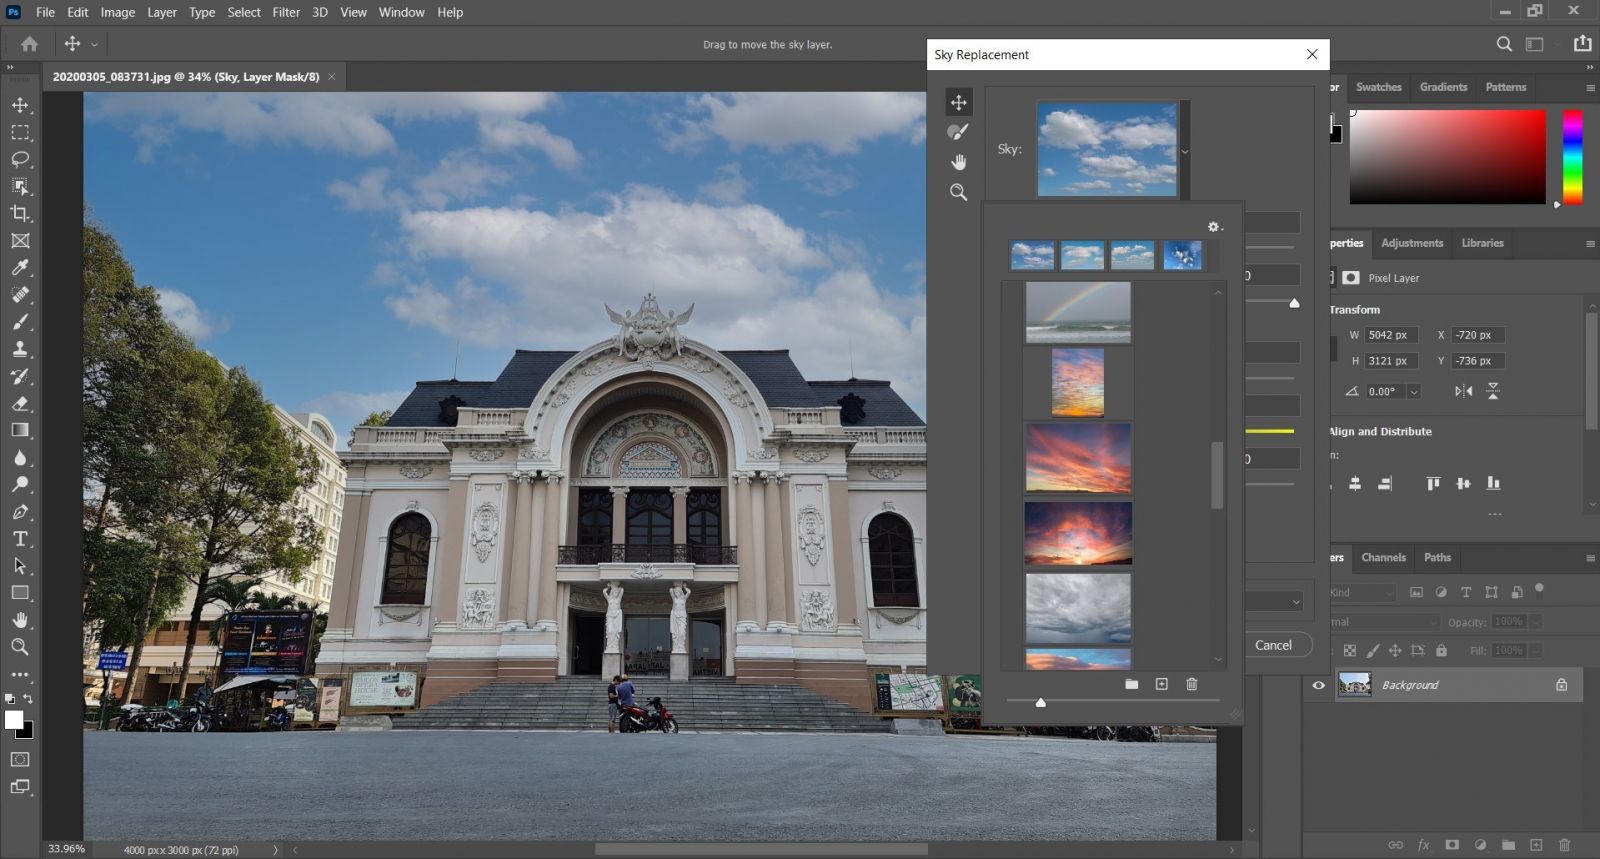Image resolution: width=1600 pixels, height=859 pixels.
Task: Swap foreground and background colors
Action: [28, 699]
